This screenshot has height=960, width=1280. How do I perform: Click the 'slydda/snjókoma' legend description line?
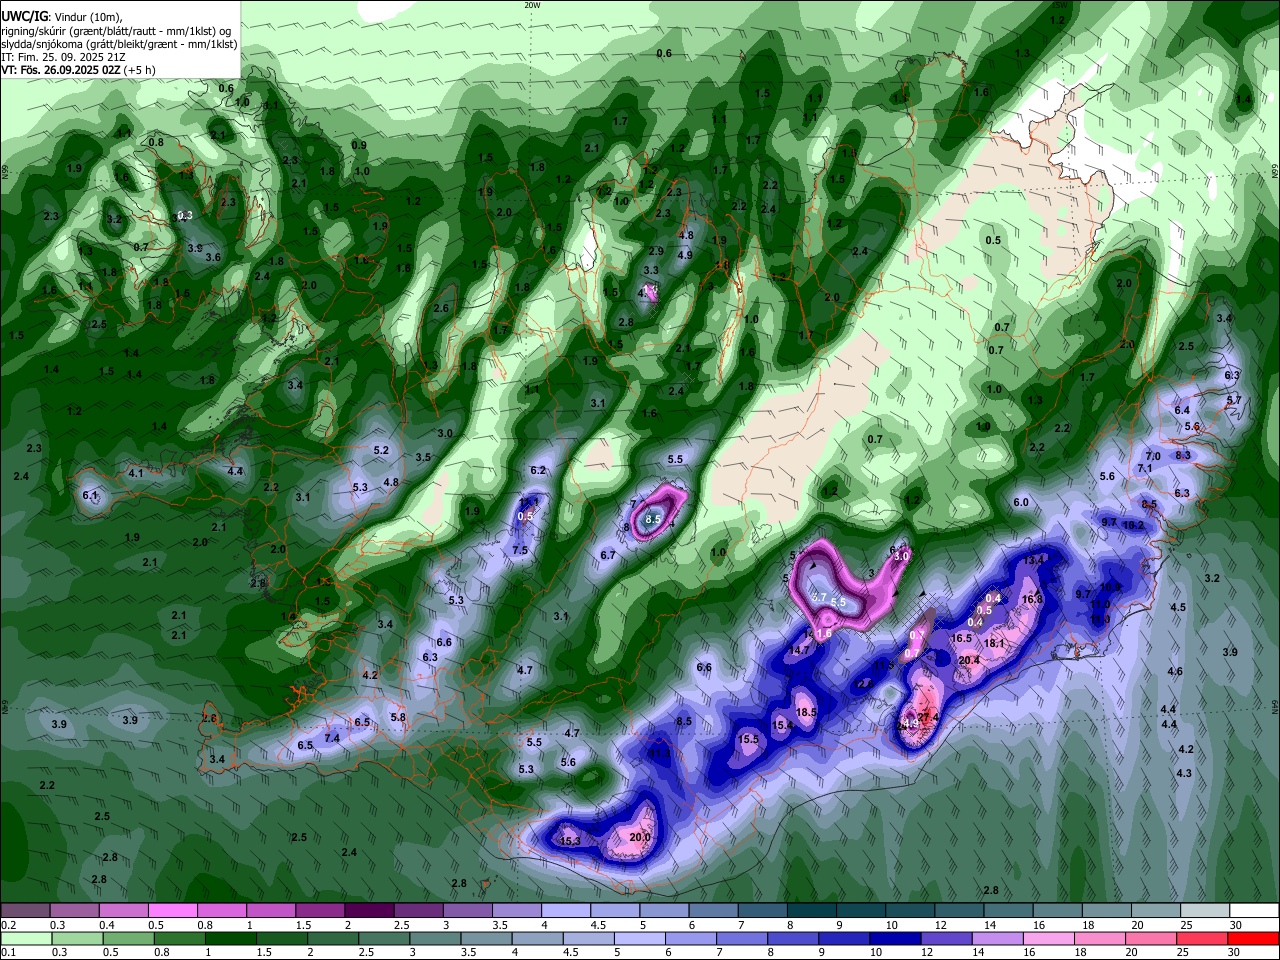click(x=119, y=43)
